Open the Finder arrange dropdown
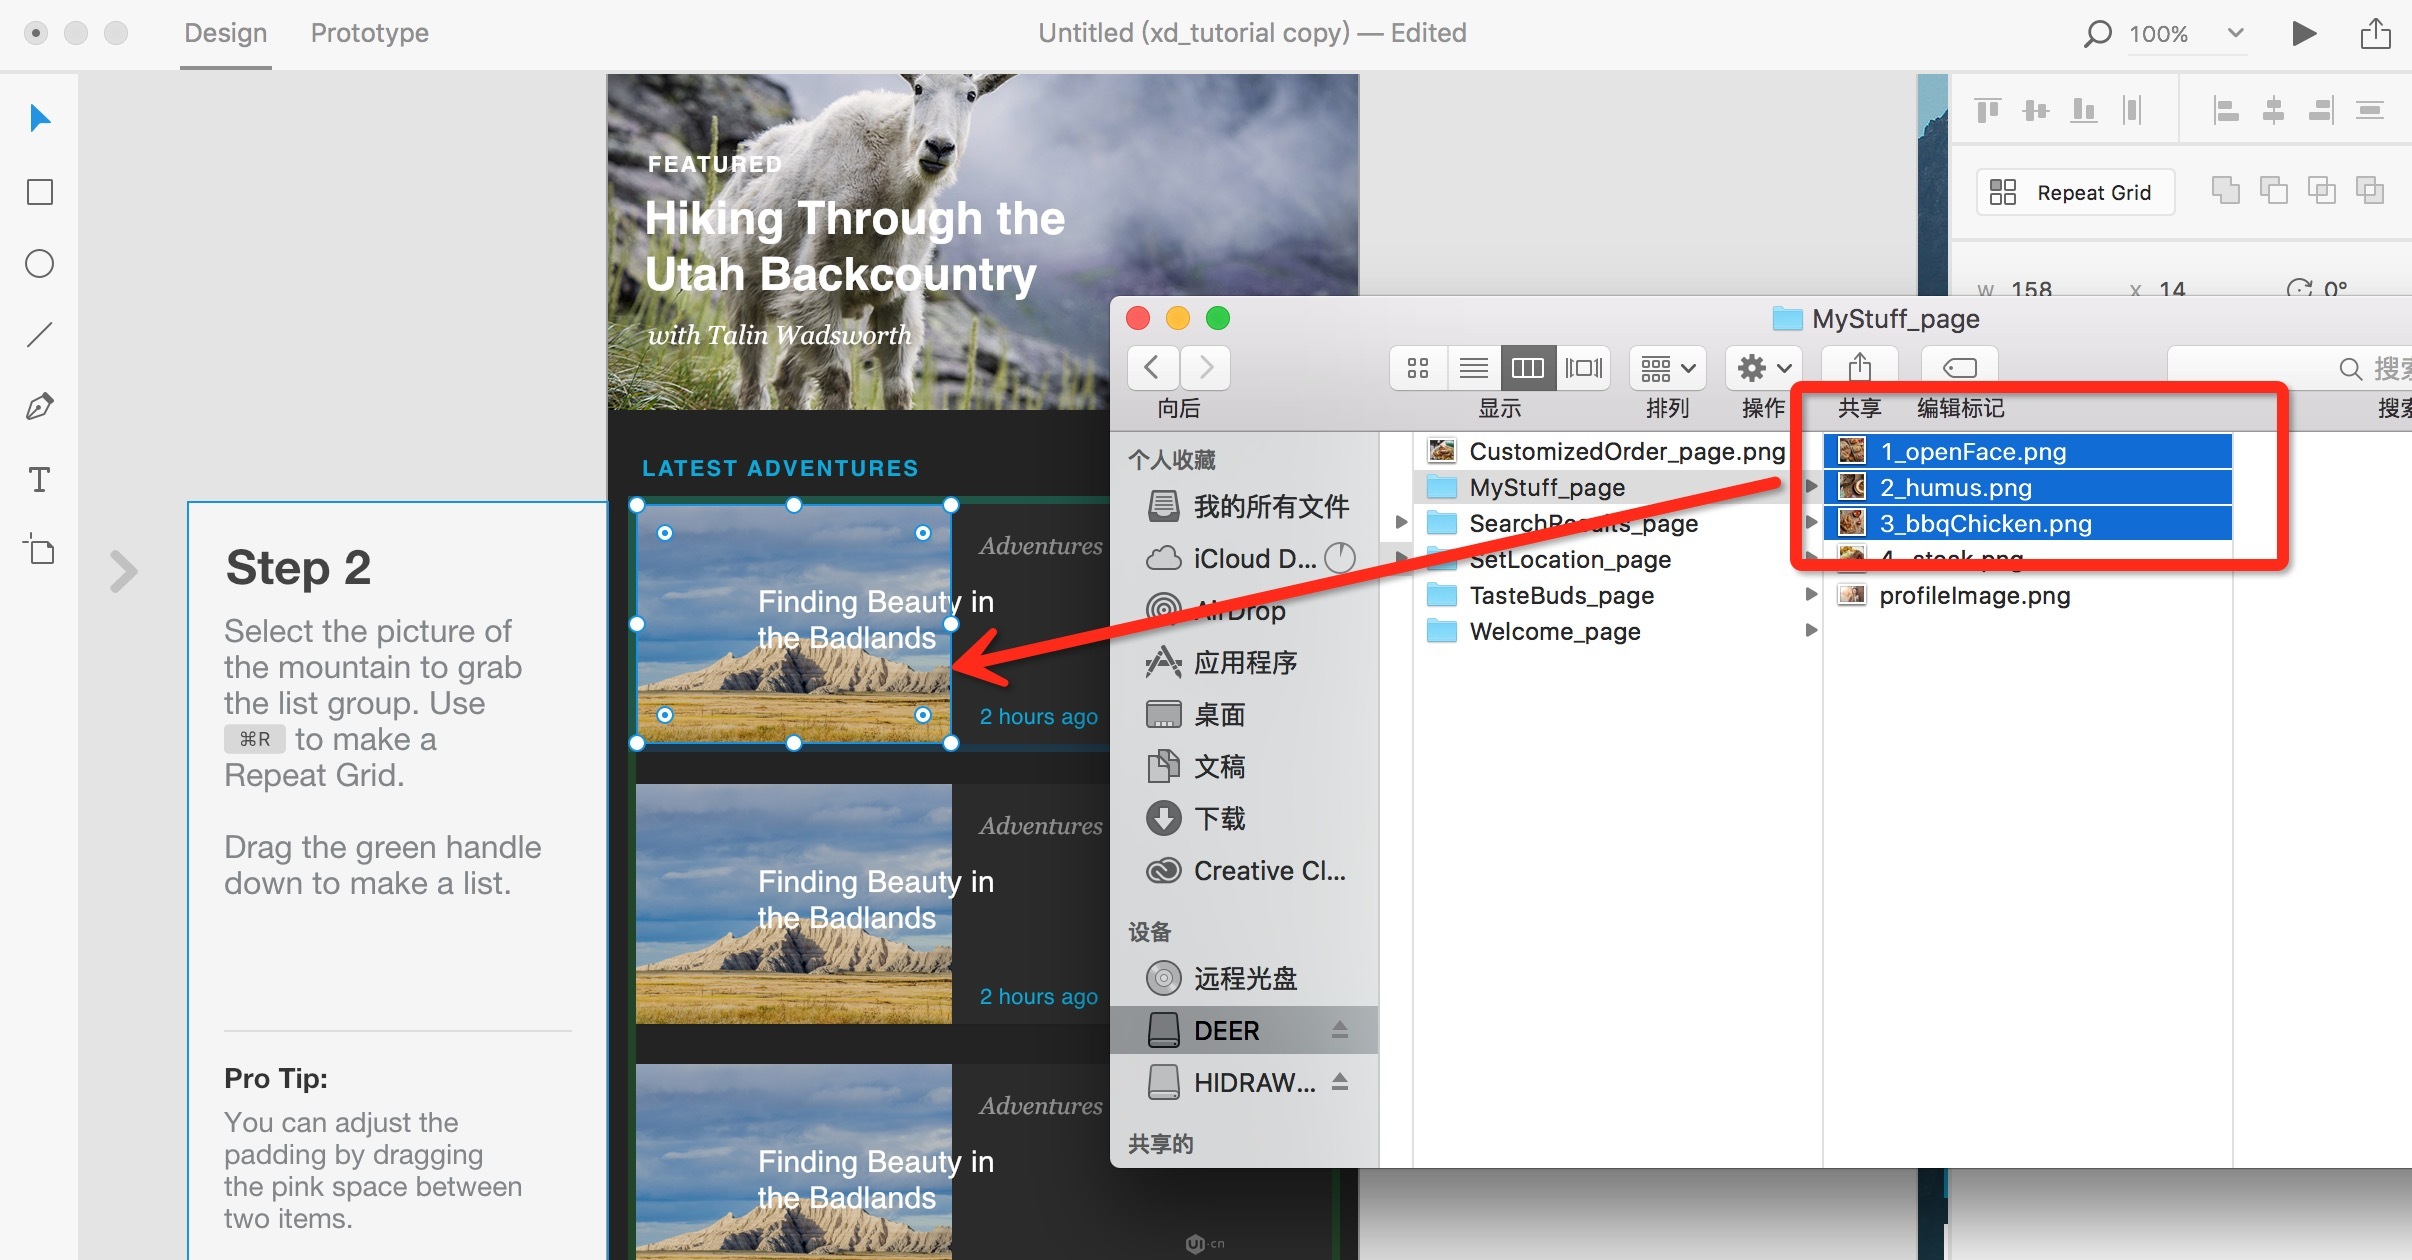The width and height of the screenshot is (2412, 1260). pyautogui.click(x=1667, y=368)
